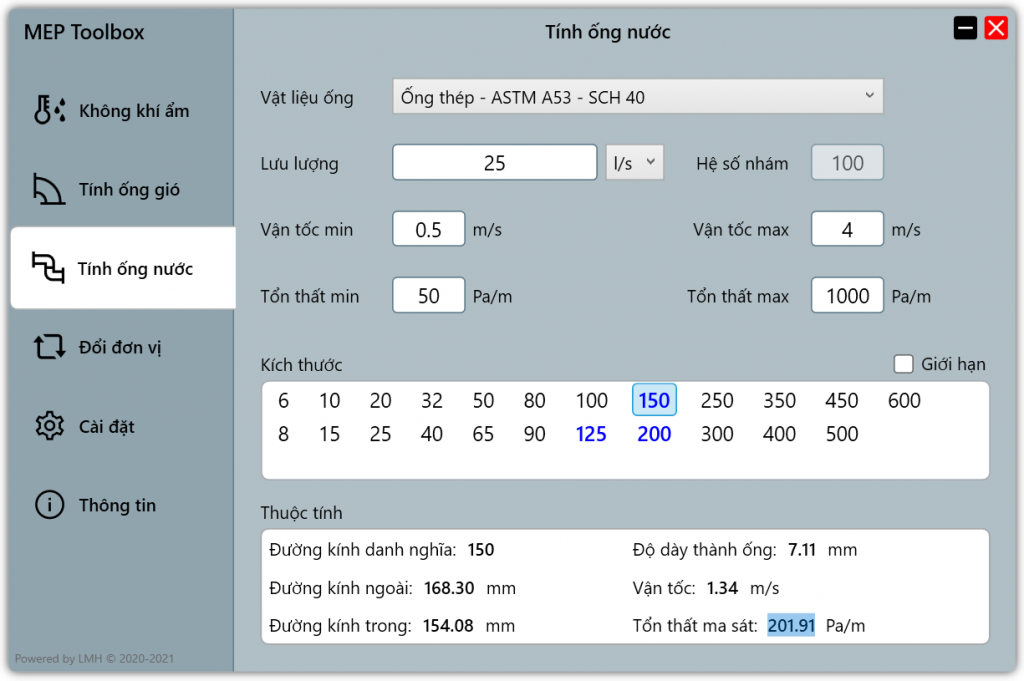The image size is (1024, 681).
Task: Open unit converter via the swap arrows icon
Action: [50, 346]
